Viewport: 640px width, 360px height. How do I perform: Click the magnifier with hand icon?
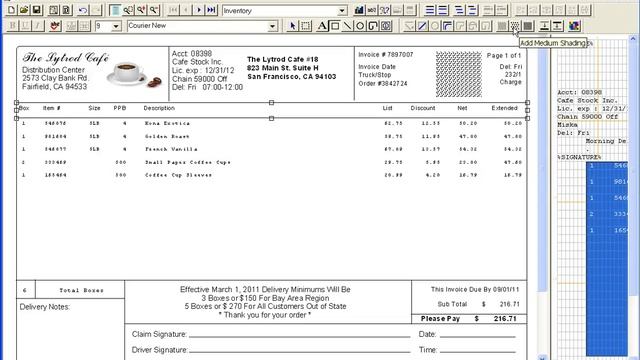129,10
